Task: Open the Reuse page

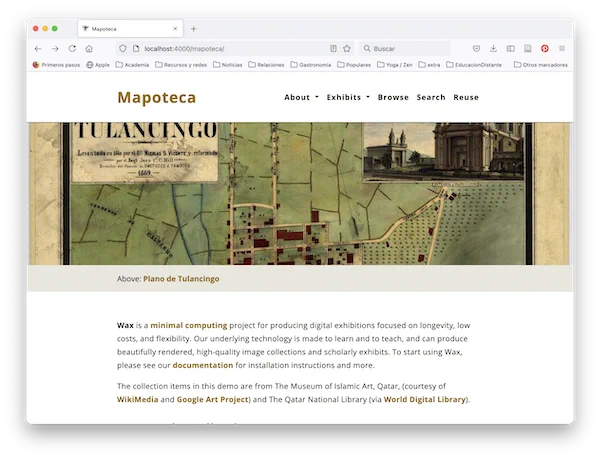Action: click(466, 97)
